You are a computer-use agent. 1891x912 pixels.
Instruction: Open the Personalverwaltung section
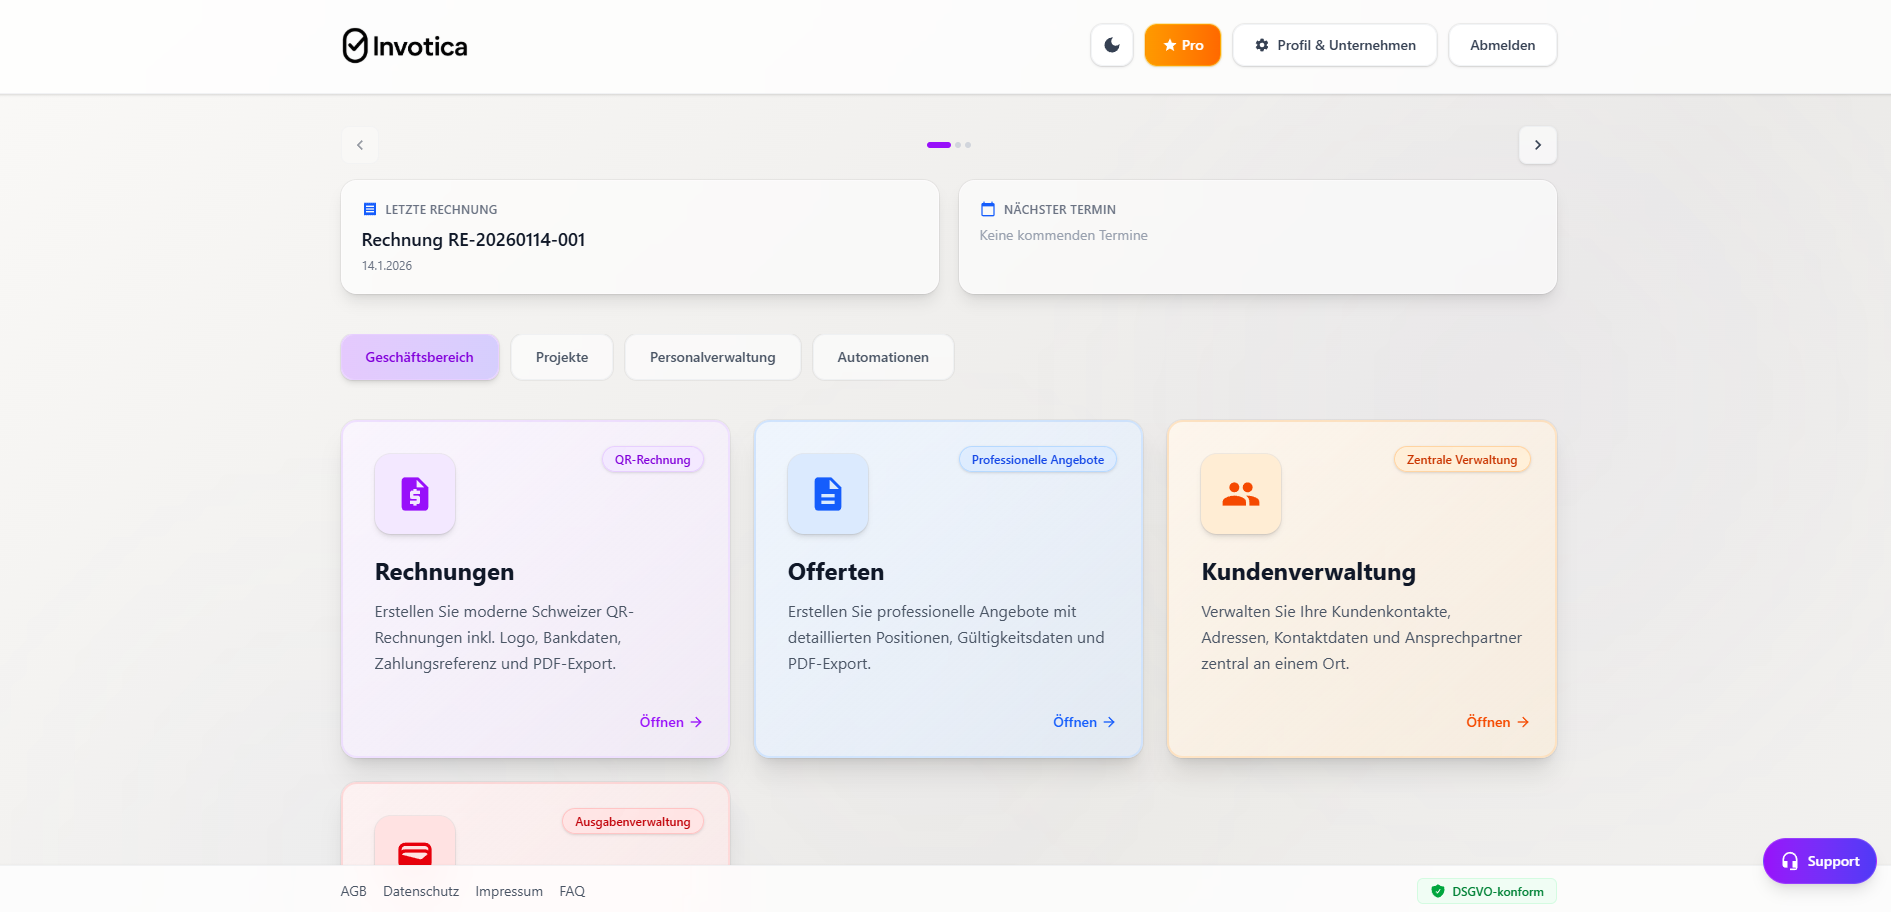[x=712, y=357]
